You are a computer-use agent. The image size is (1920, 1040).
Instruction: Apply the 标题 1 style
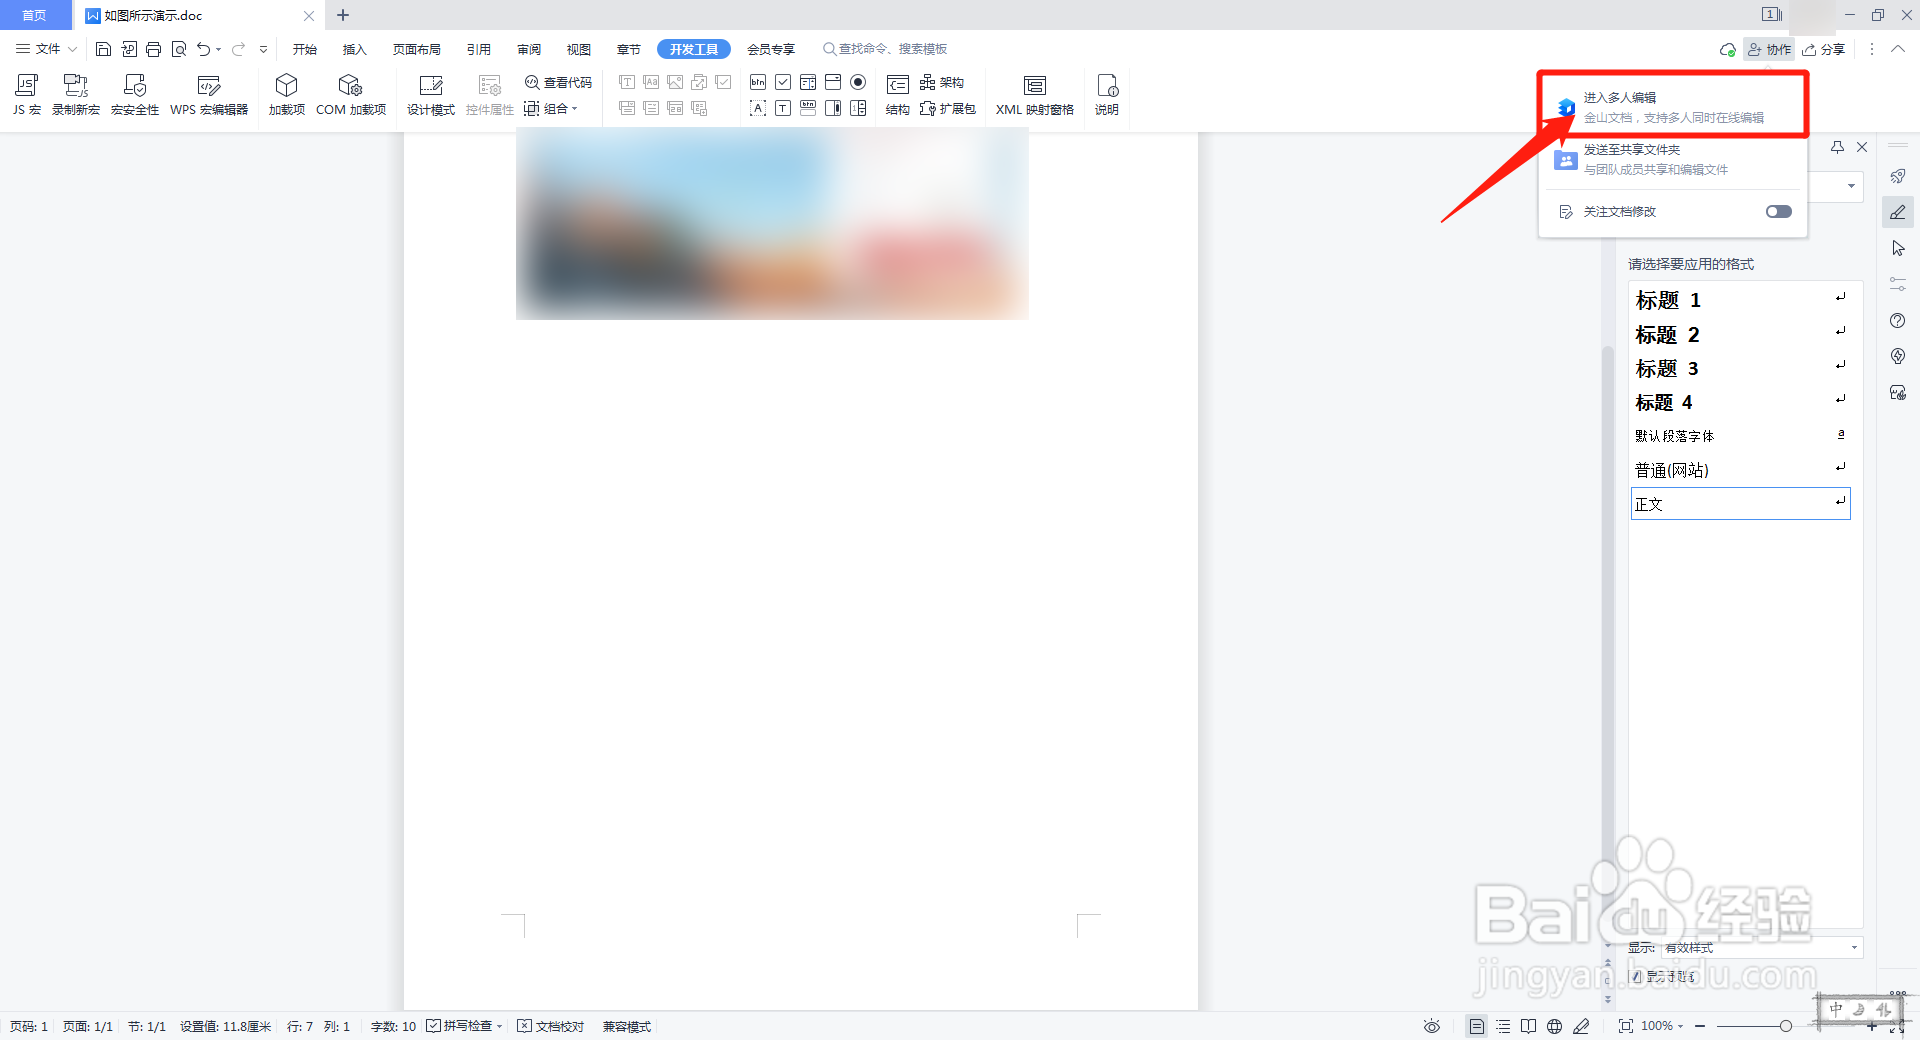click(1740, 299)
